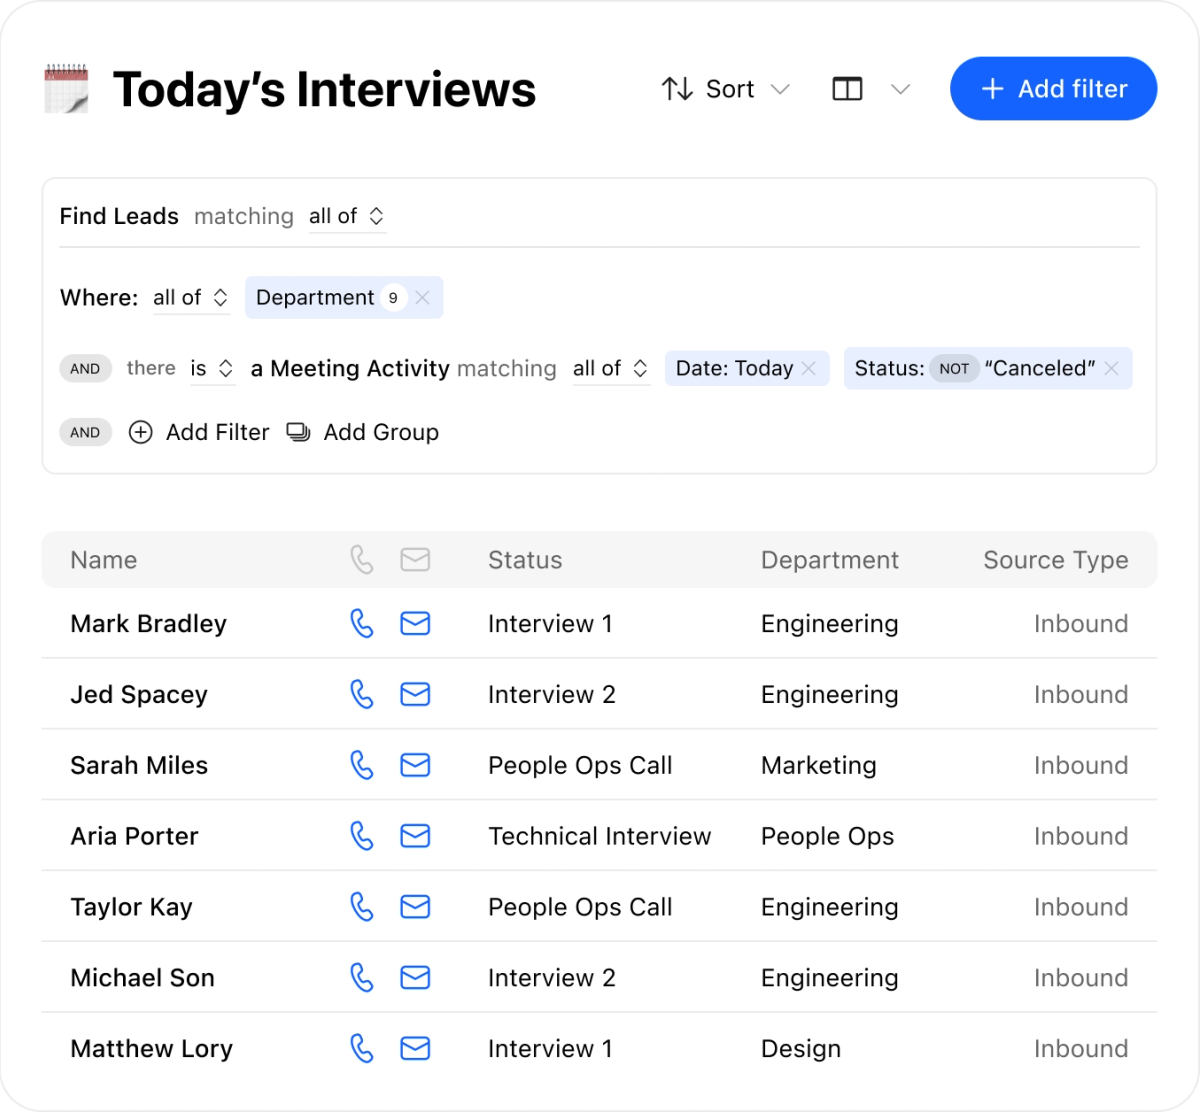Click Technical Interview status cell
Image resolution: width=1200 pixels, height=1112 pixels.
click(x=600, y=836)
